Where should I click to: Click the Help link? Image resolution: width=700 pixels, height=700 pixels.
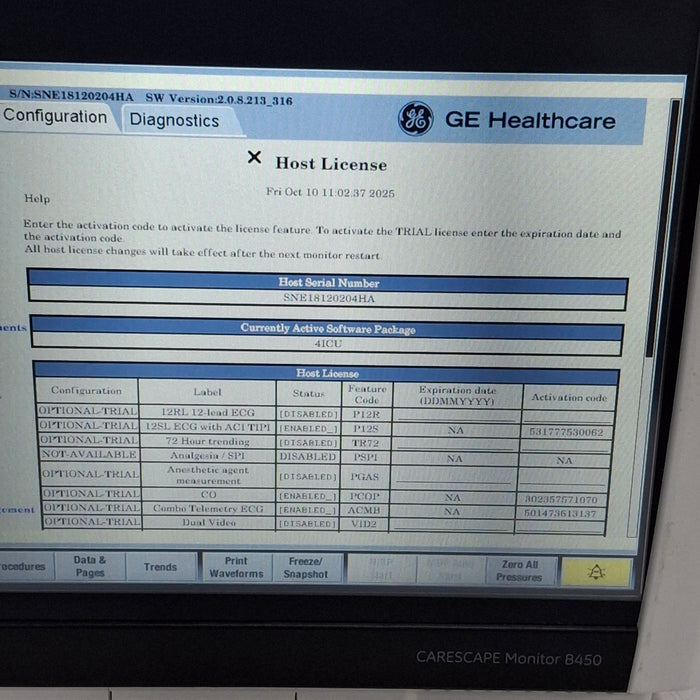[37, 198]
